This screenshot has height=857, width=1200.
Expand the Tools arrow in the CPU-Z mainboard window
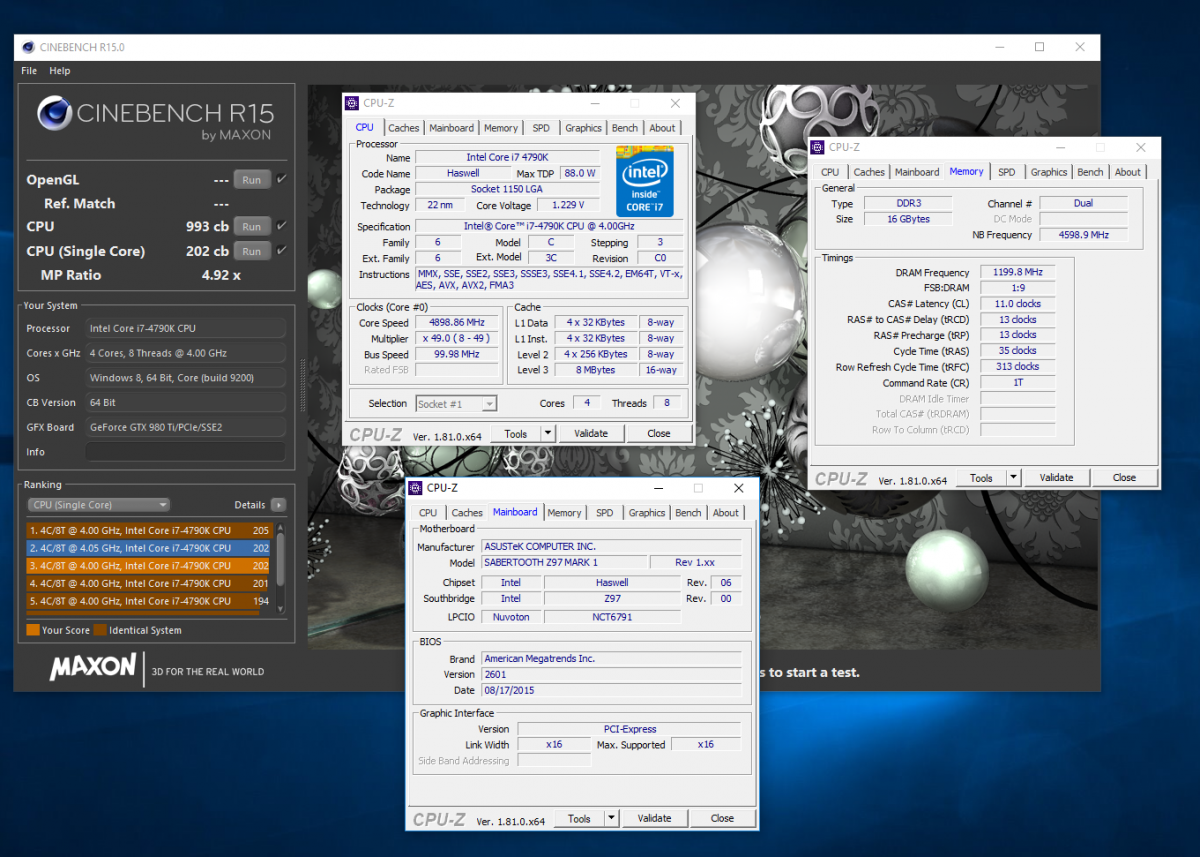click(x=611, y=818)
